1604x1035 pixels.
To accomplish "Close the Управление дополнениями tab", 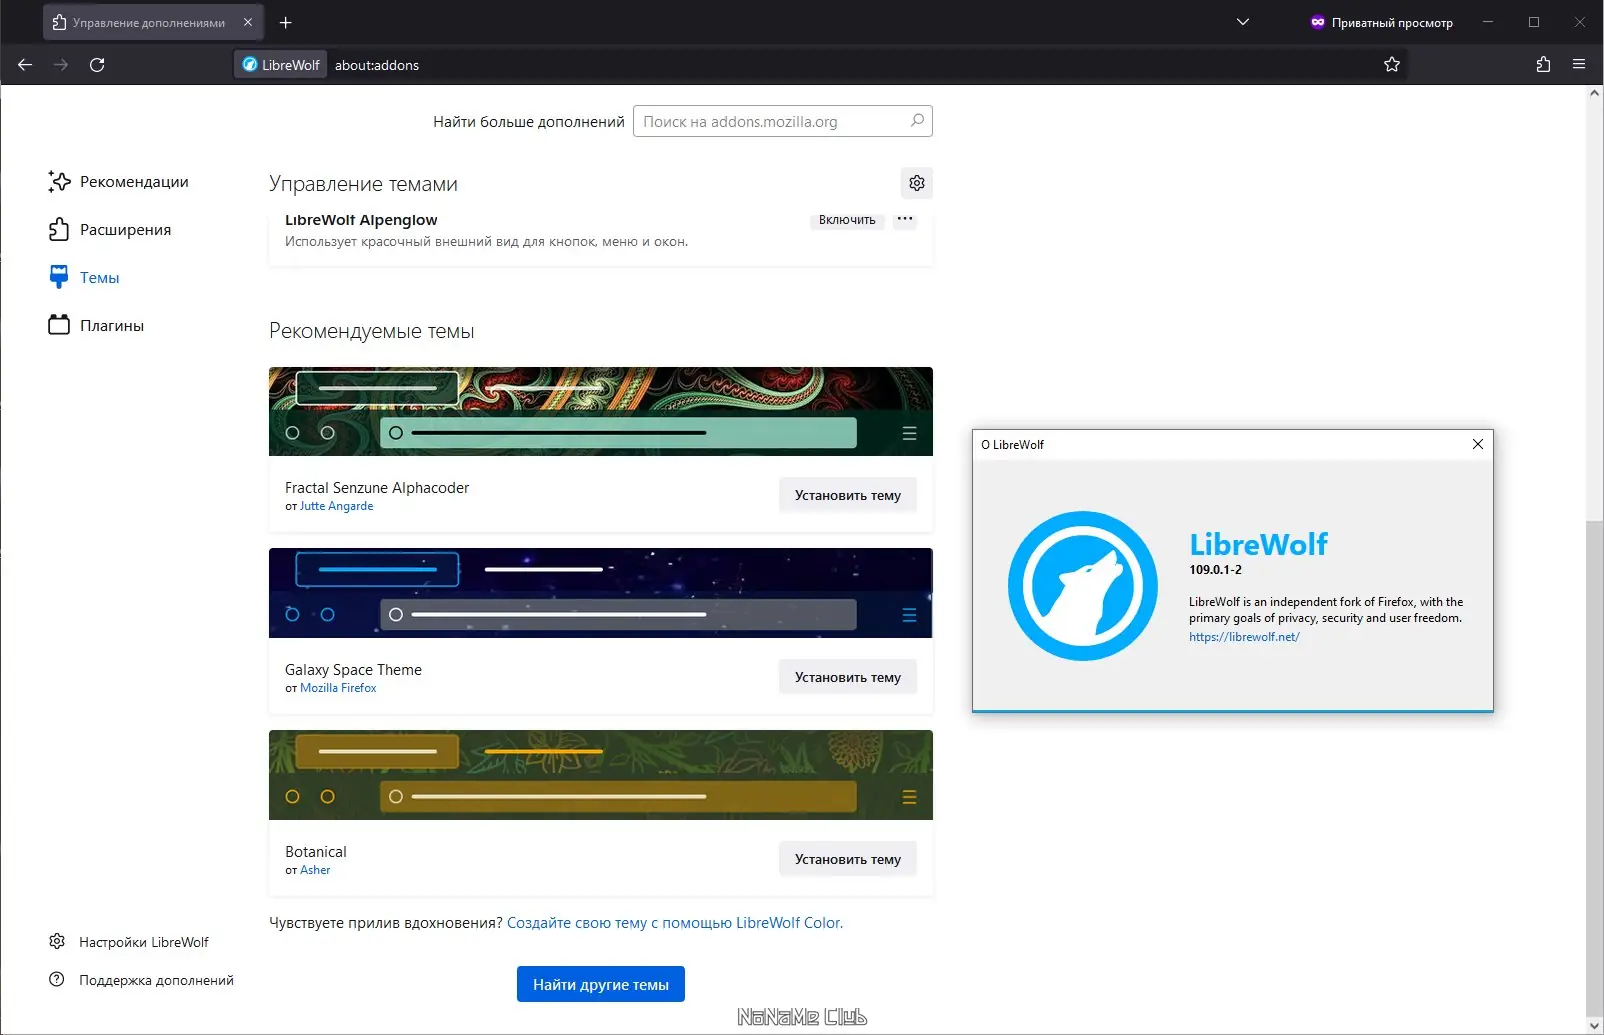I will (x=248, y=22).
